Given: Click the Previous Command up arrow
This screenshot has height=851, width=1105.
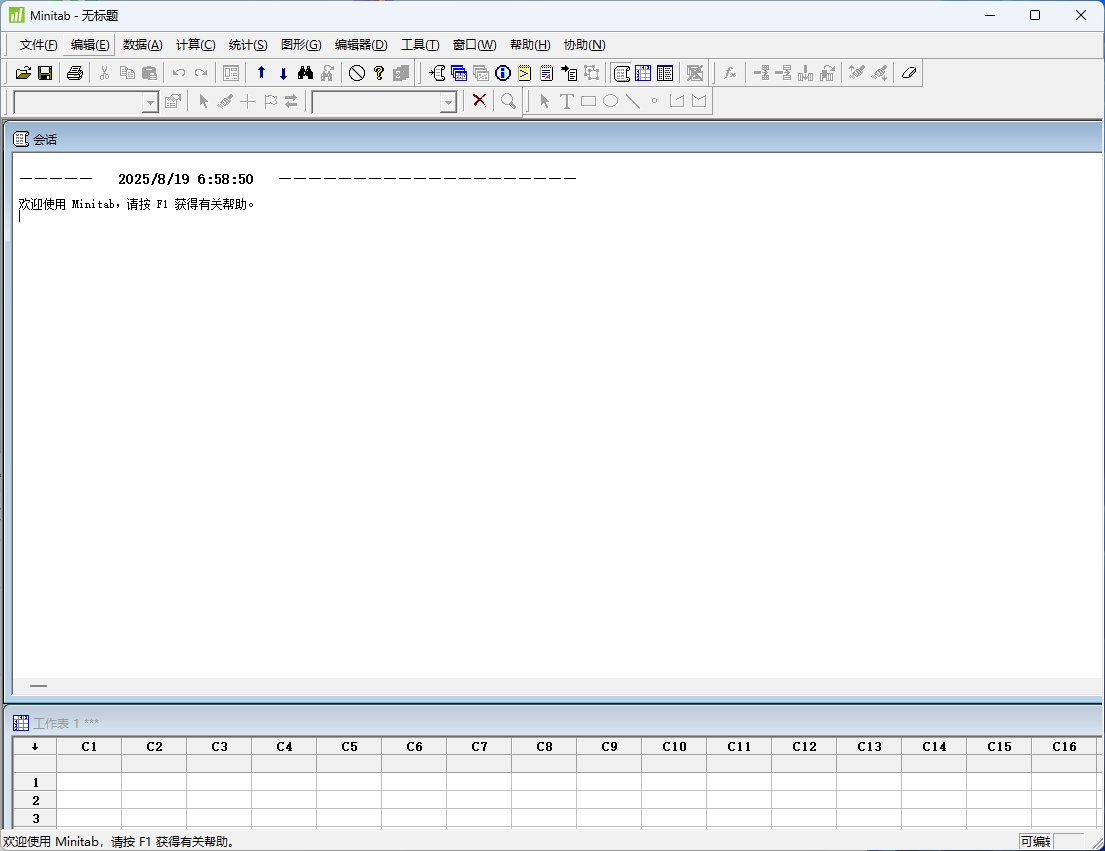Looking at the screenshot, I should 261,73.
